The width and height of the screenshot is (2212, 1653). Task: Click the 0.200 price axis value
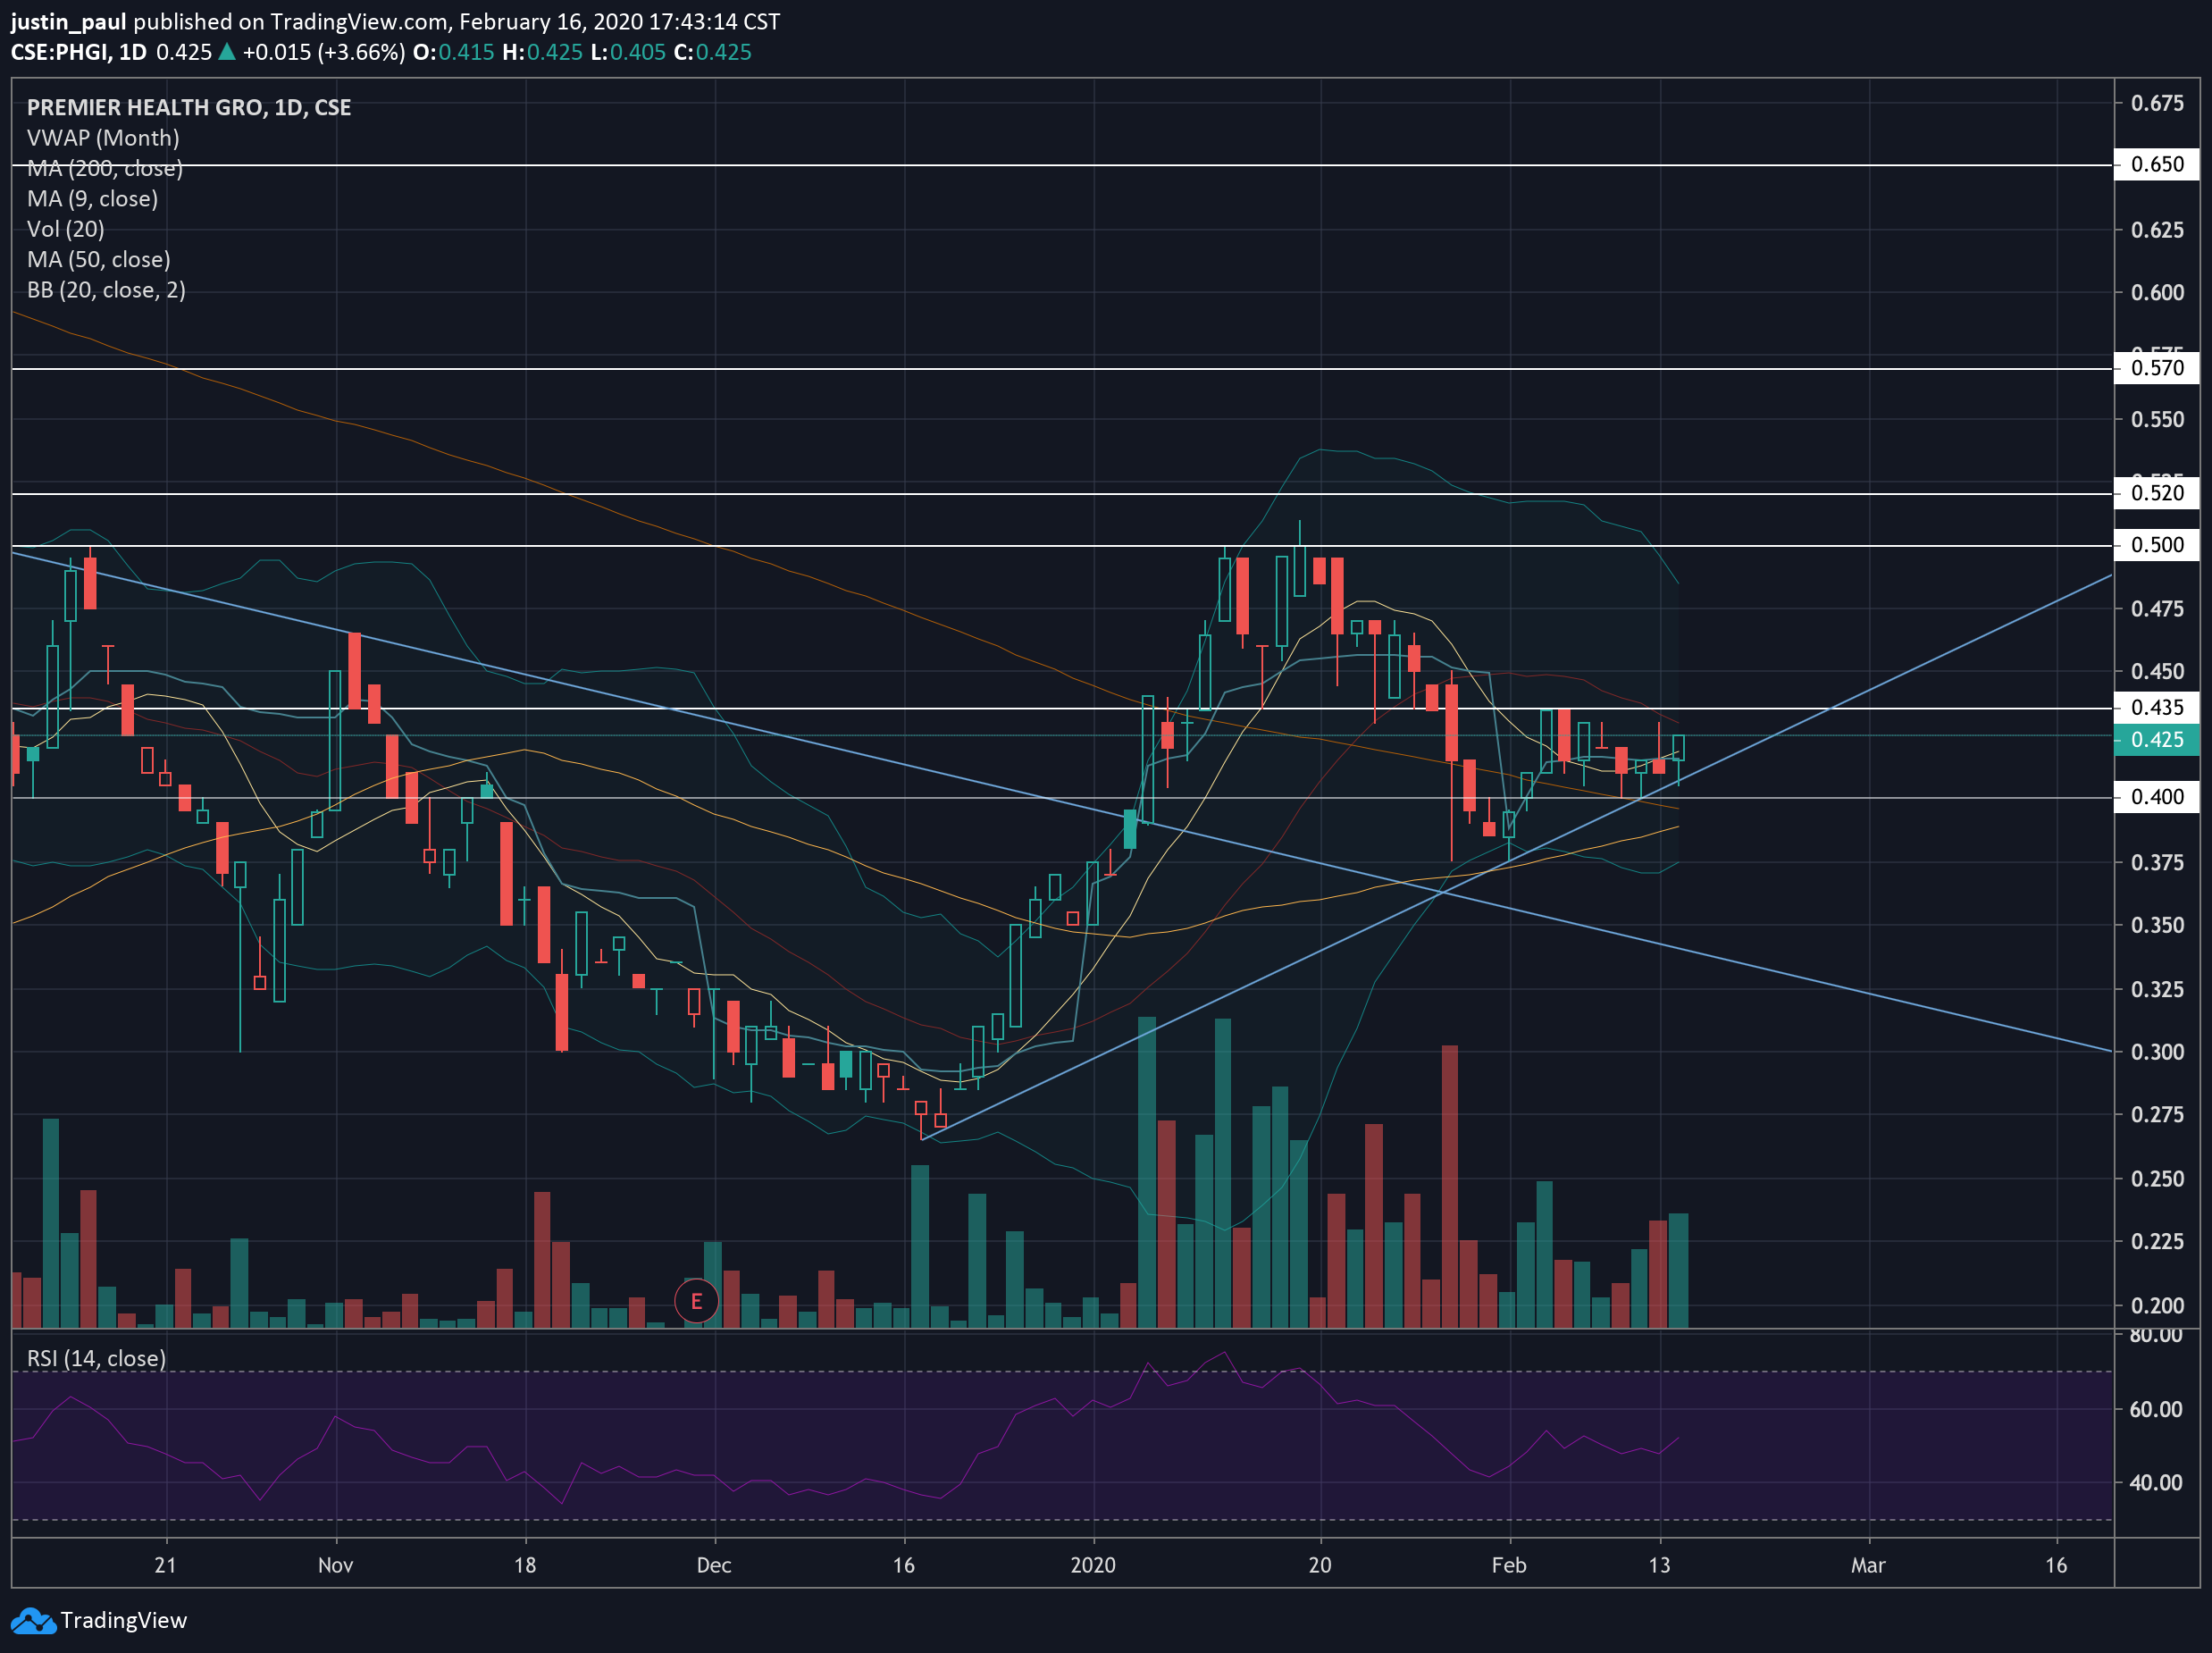[2157, 1305]
